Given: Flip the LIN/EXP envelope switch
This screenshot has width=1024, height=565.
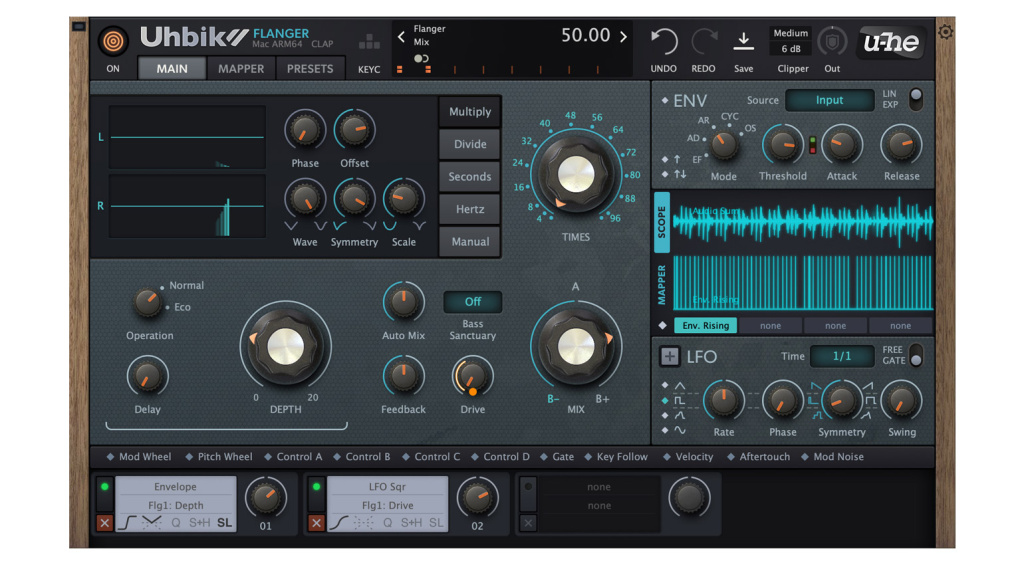Looking at the screenshot, I should (x=914, y=99).
